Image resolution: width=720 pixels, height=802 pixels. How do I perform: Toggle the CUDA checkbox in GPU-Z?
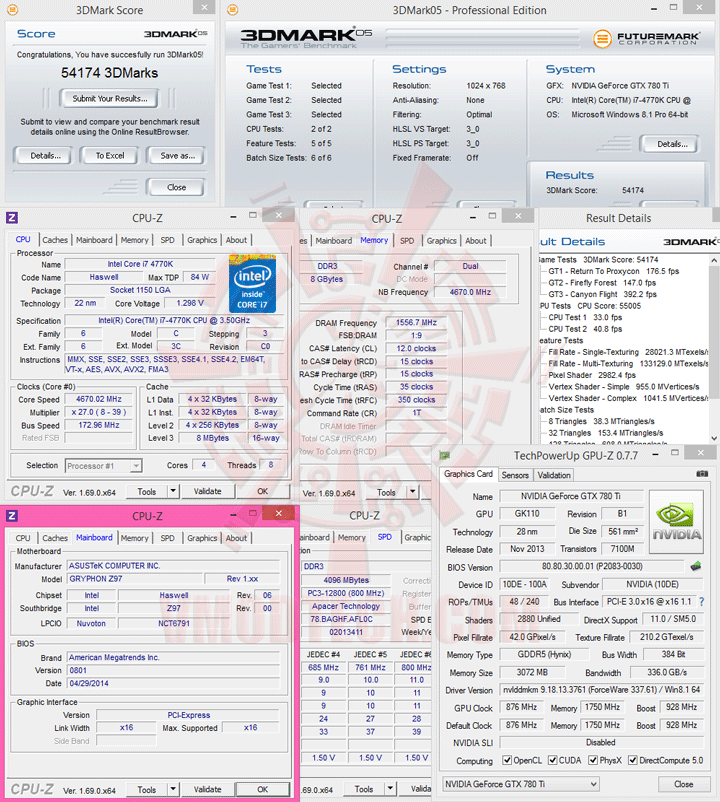coord(552,760)
